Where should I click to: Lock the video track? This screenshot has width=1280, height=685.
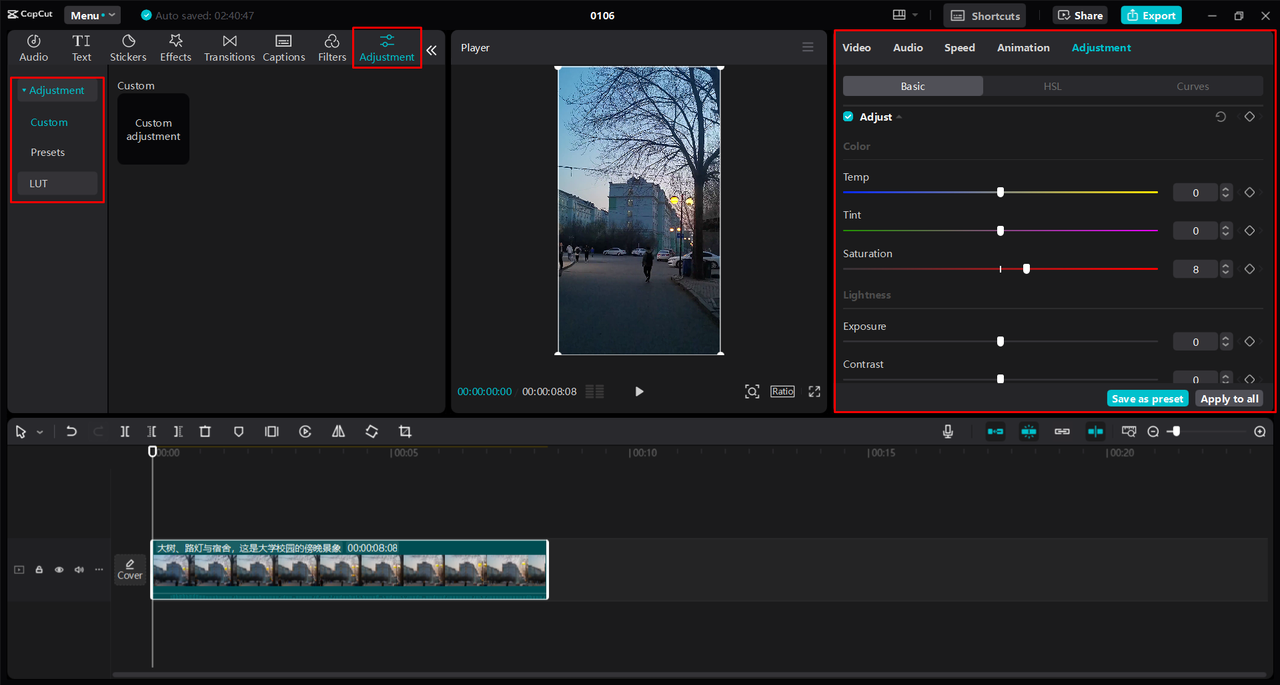[x=39, y=570]
